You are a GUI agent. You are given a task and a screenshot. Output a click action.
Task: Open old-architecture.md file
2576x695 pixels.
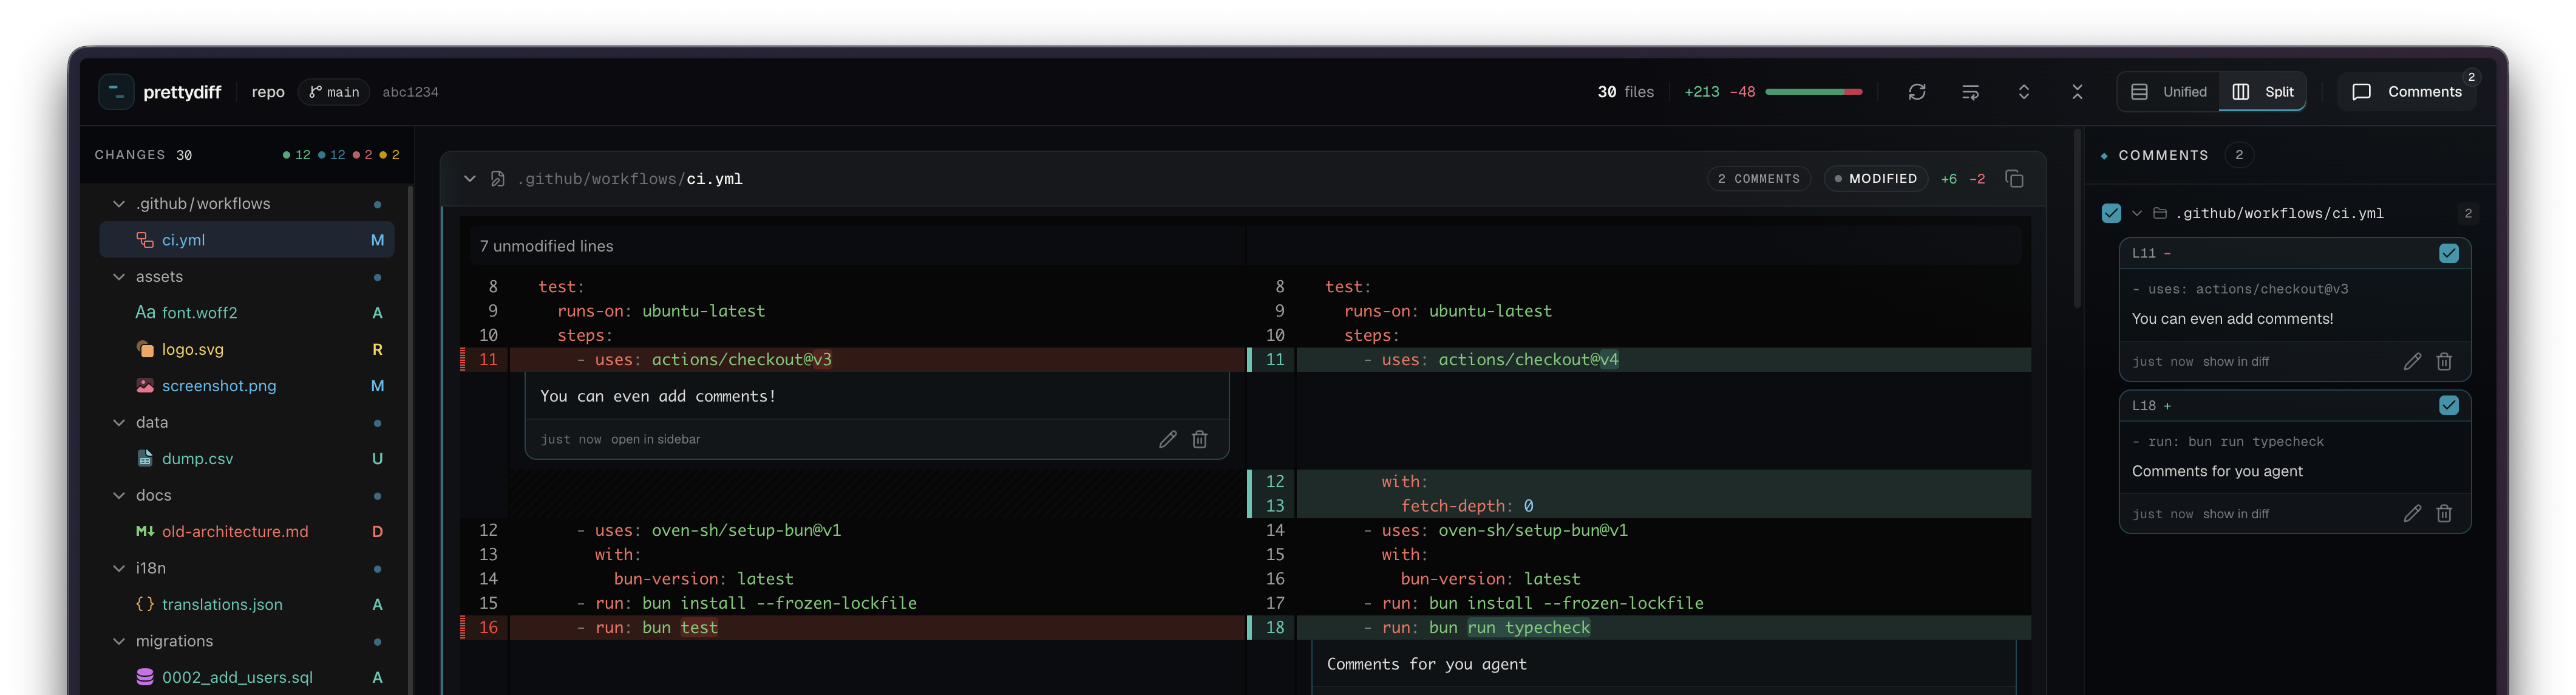coord(247,532)
